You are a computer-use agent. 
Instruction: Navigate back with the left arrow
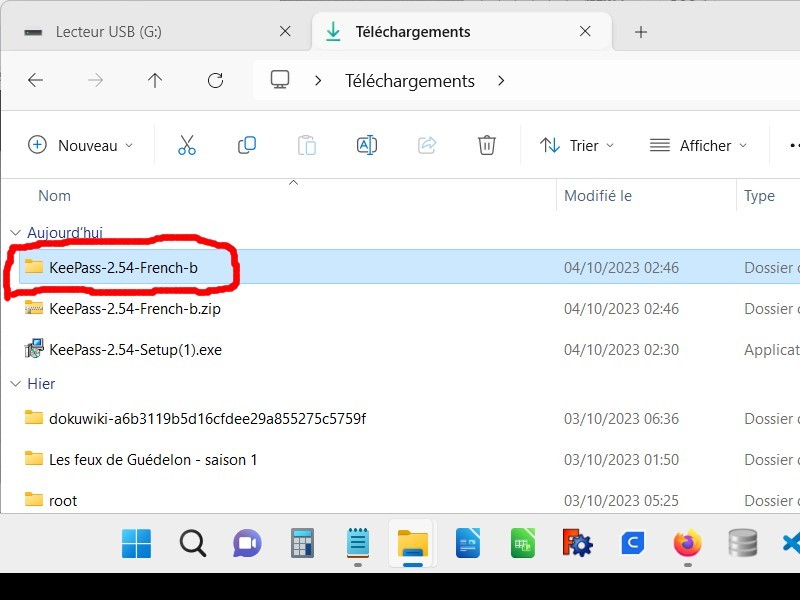(36, 80)
